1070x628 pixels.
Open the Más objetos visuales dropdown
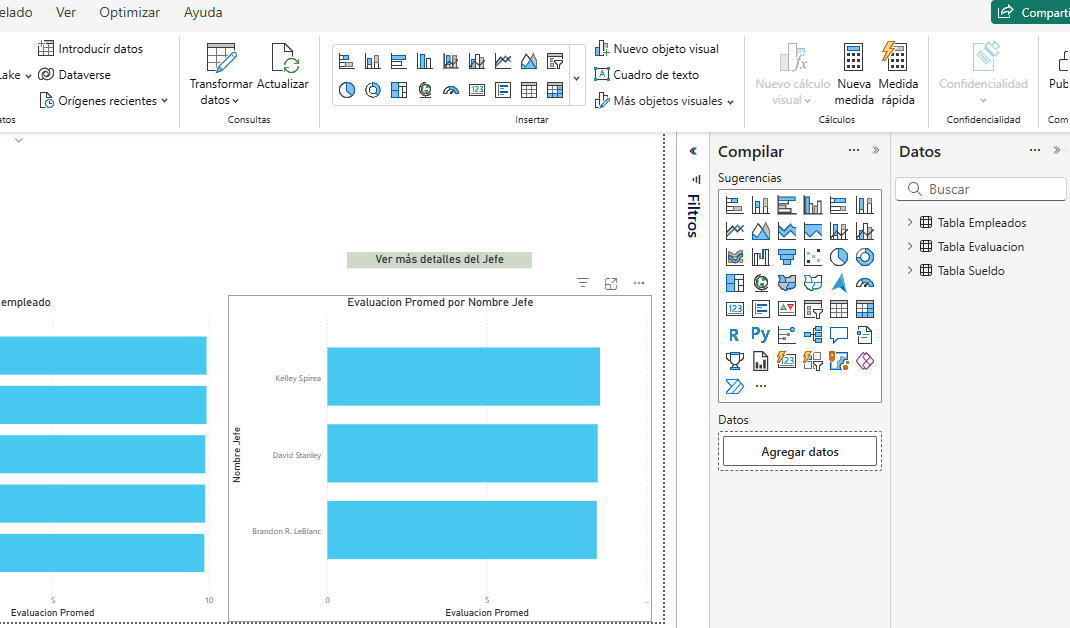[665, 101]
